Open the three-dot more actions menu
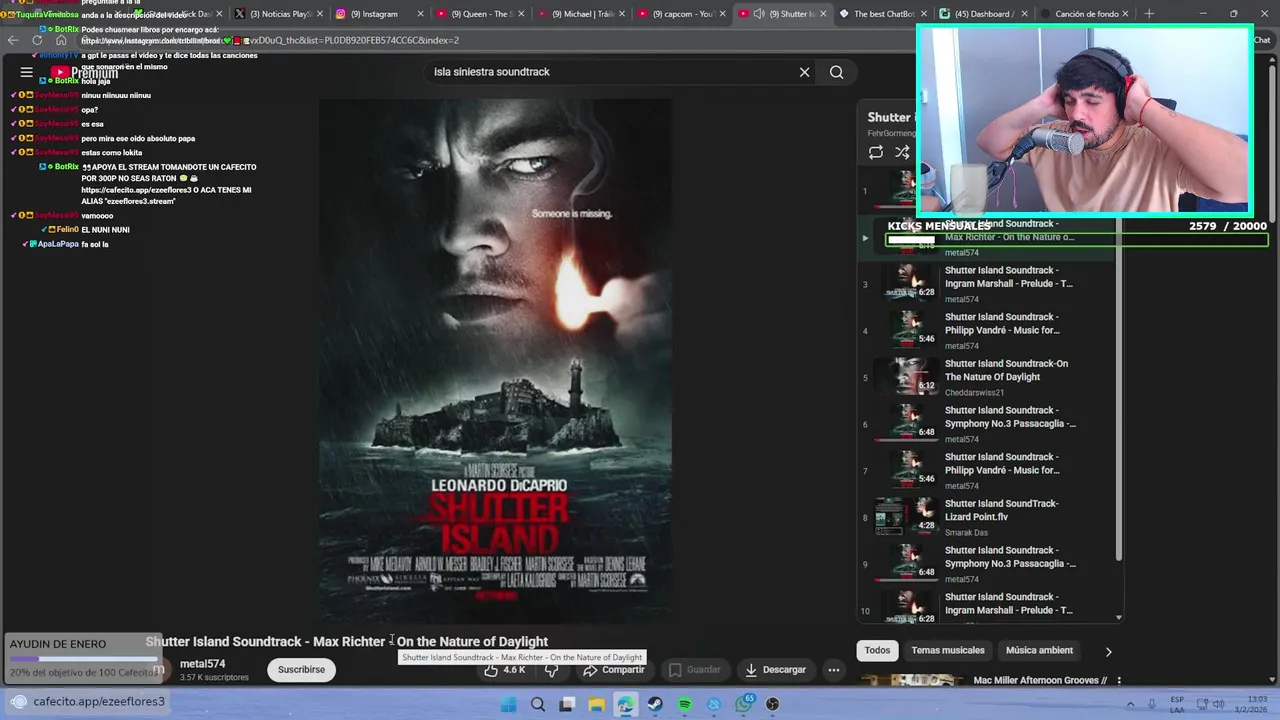The image size is (1280, 720). point(833,670)
